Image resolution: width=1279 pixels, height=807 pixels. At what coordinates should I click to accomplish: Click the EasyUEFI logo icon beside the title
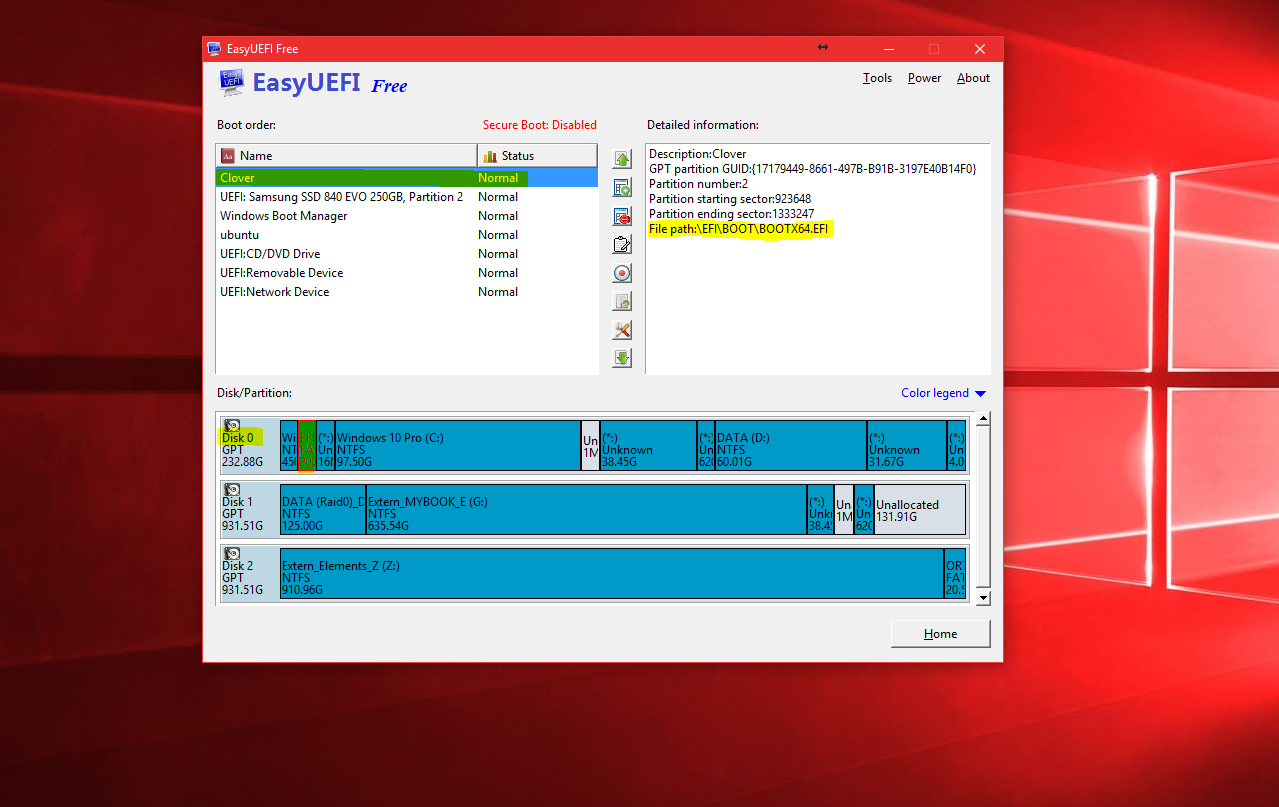231,83
